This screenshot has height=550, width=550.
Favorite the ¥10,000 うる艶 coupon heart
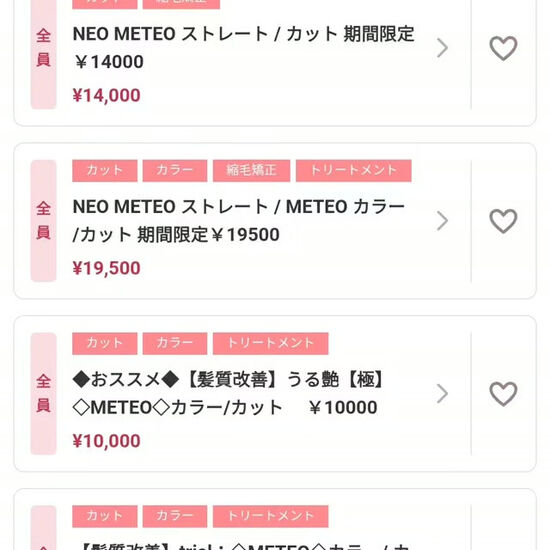tap(503, 394)
